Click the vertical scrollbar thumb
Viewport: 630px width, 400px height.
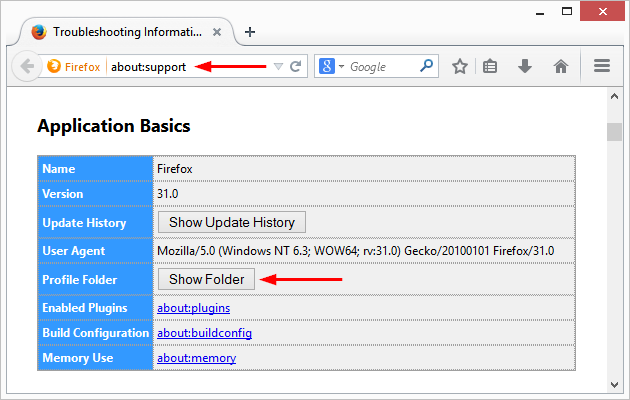pos(614,132)
